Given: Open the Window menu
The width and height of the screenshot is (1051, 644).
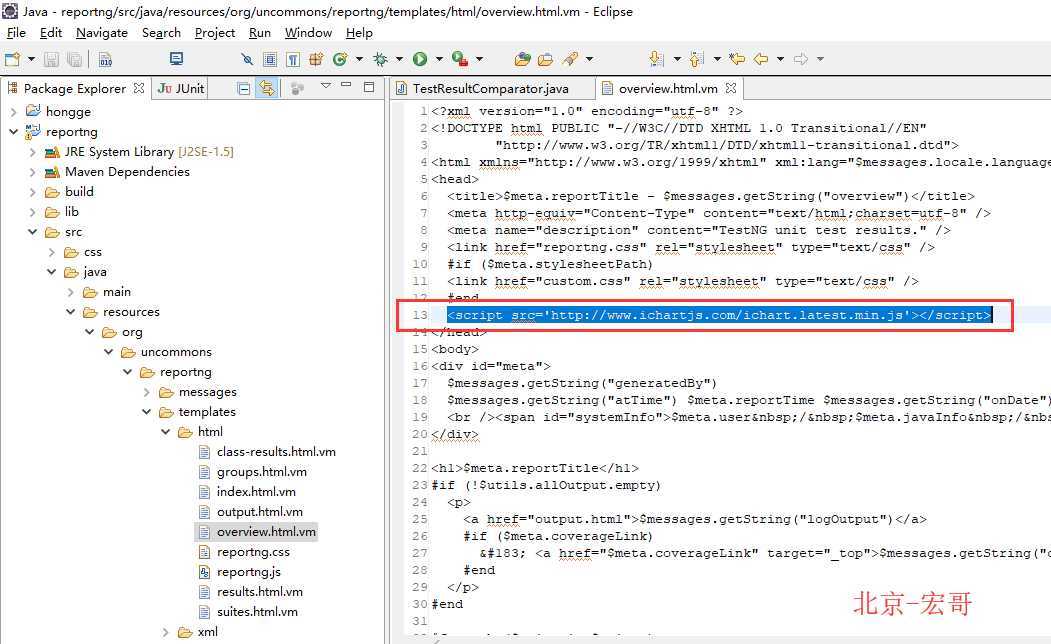Looking at the screenshot, I should [x=308, y=33].
